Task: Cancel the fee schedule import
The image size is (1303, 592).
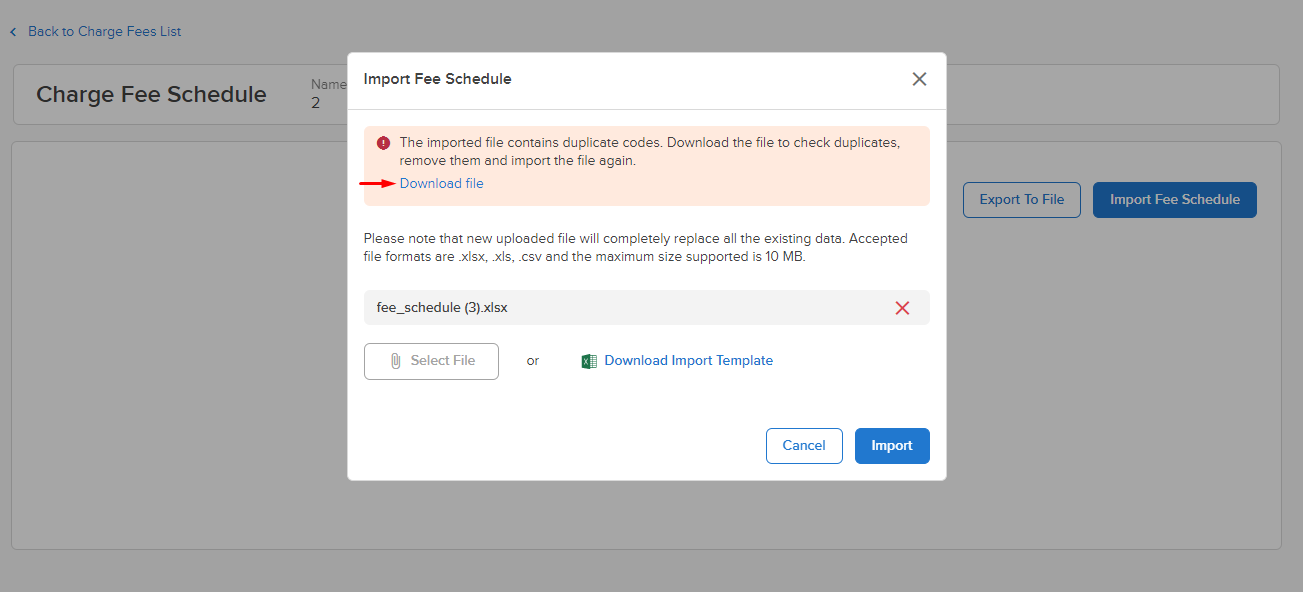Action: point(804,445)
